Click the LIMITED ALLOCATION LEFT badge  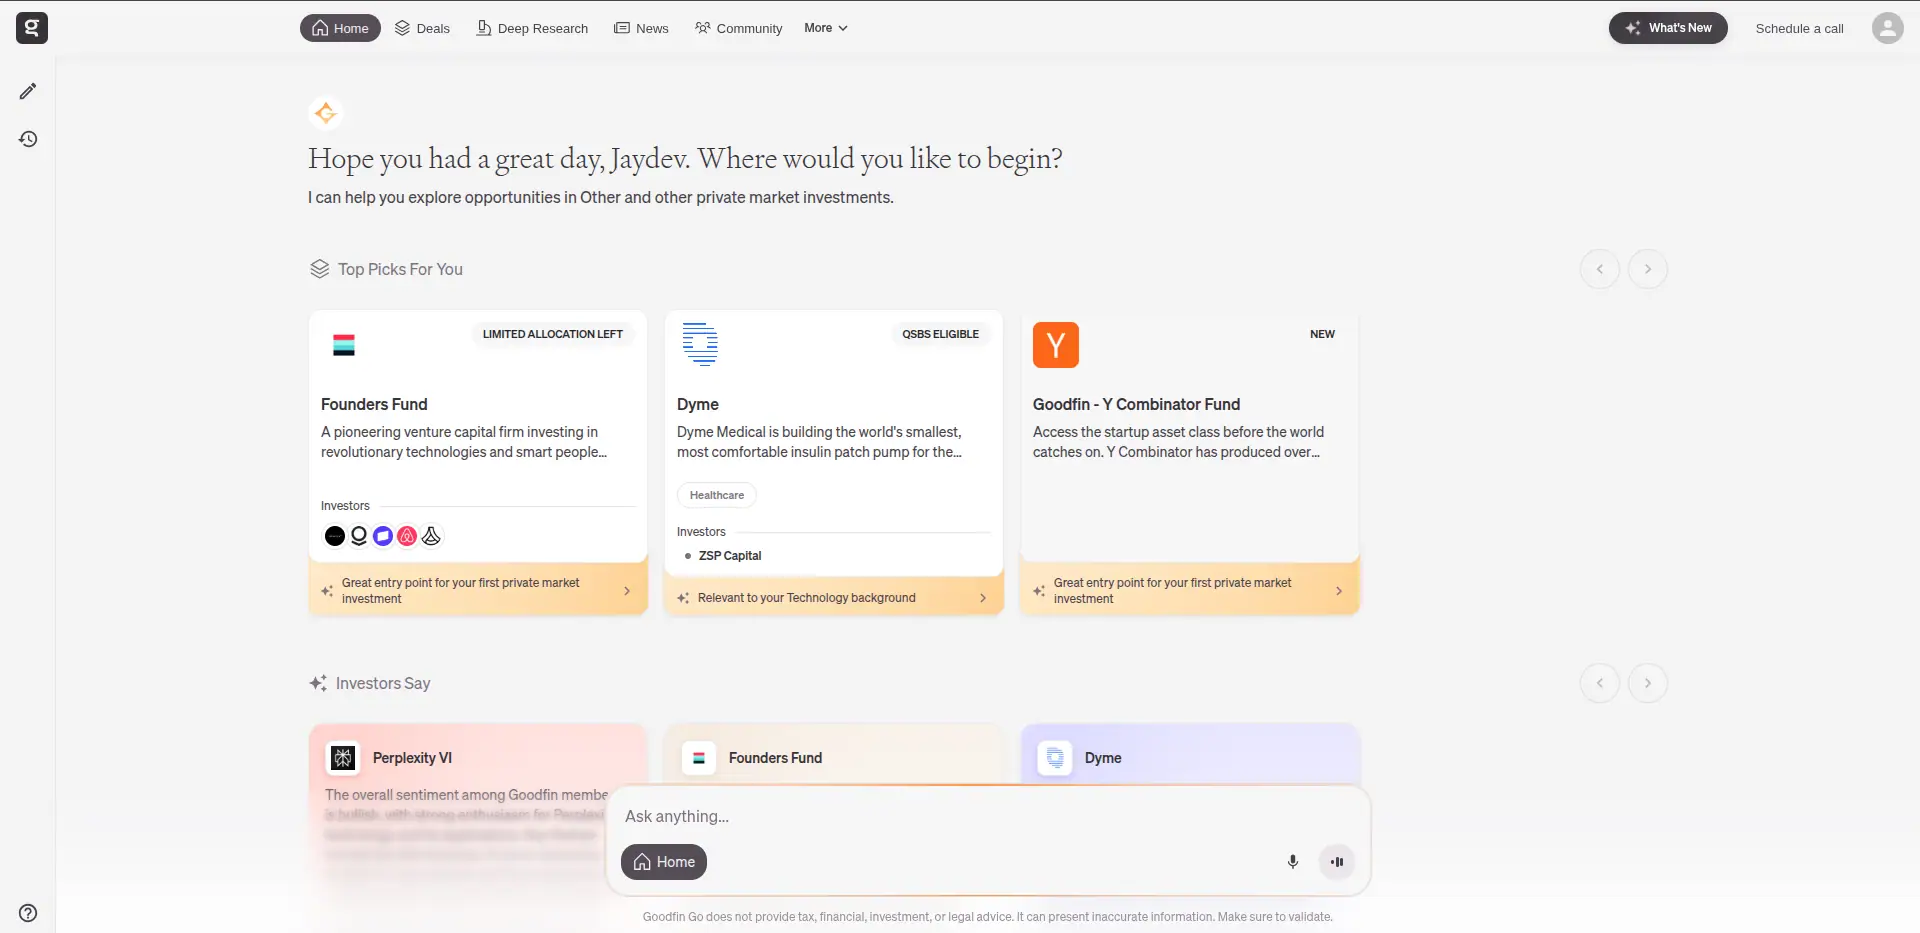click(553, 334)
